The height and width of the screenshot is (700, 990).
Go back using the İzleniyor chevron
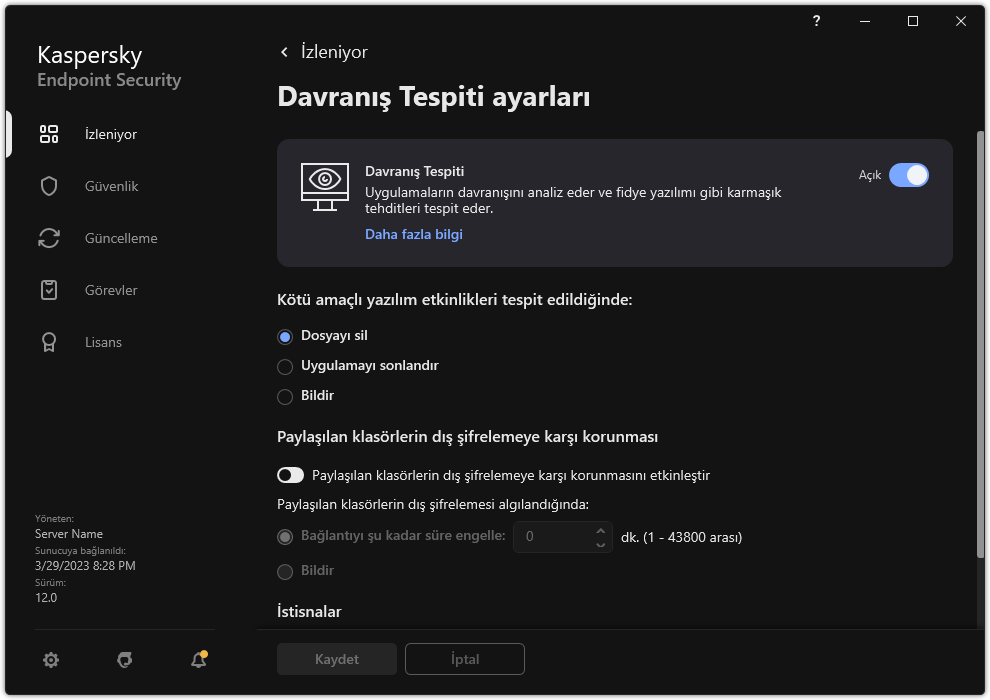[x=285, y=52]
